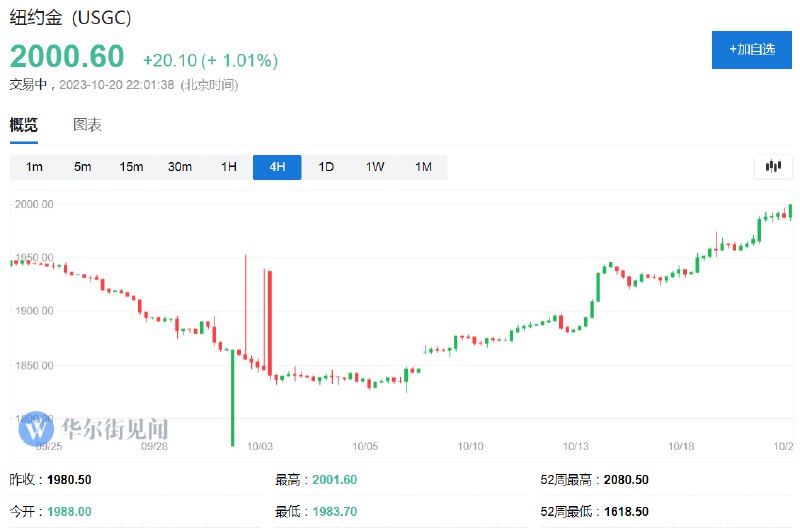This screenshot has width=800, height=528.
Task: Click the 昨收 value 1980.50
Action: coord(69,480)
